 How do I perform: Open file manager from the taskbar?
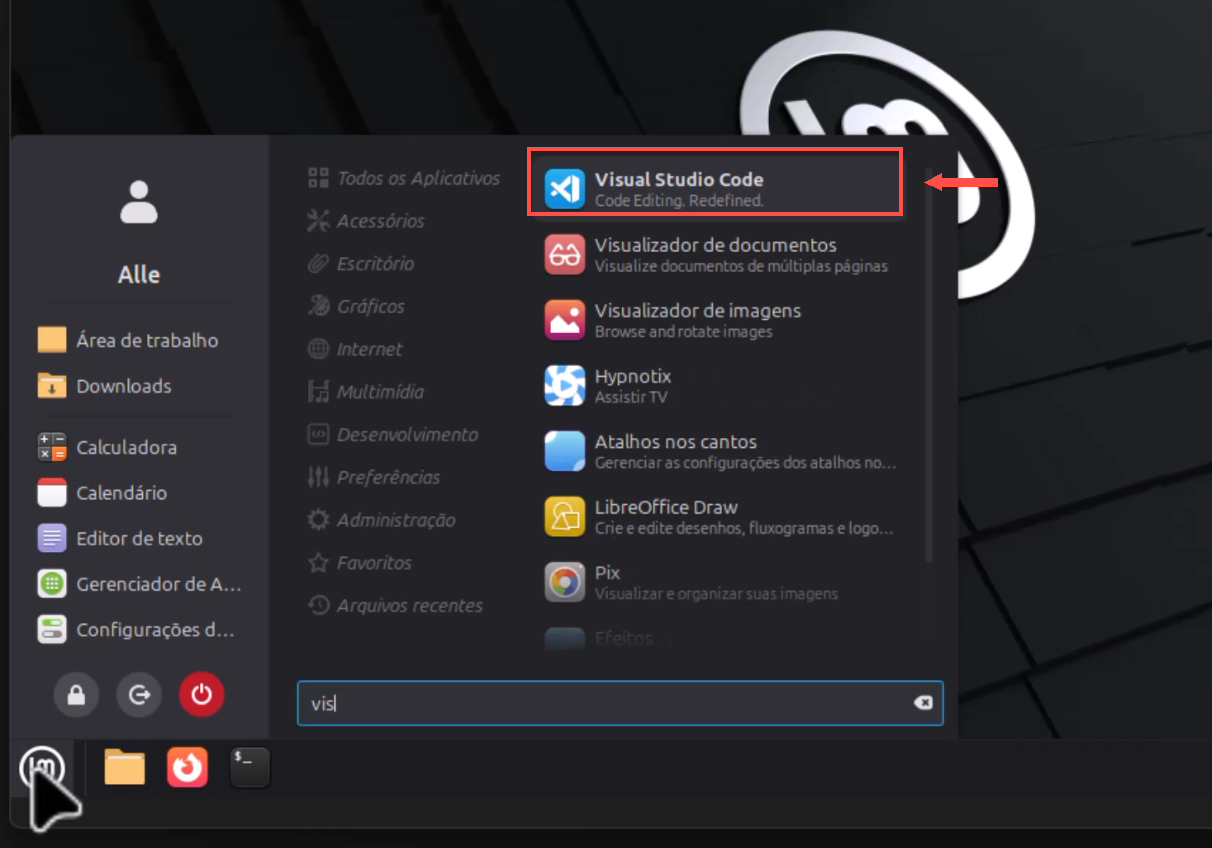point(125,768)
